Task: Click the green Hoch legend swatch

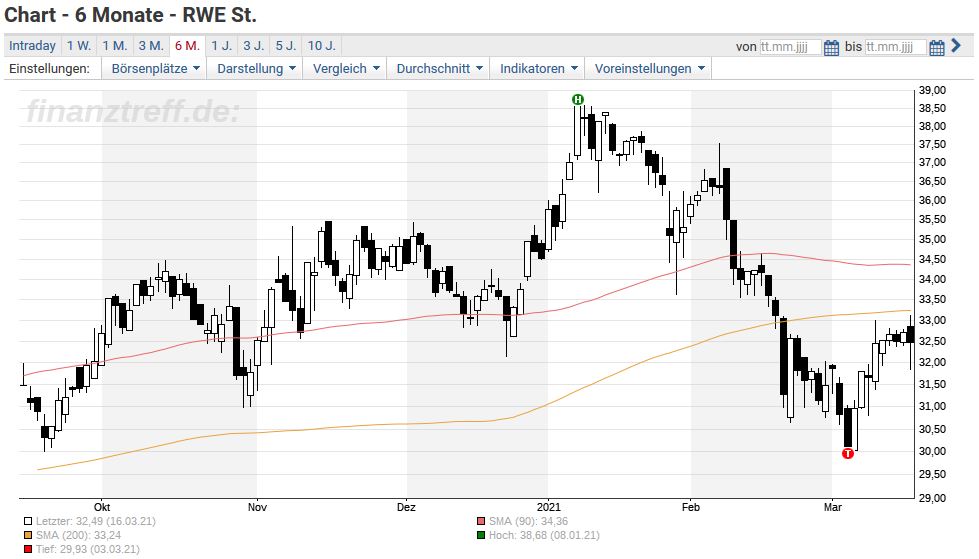Action: tap(480, 535)
